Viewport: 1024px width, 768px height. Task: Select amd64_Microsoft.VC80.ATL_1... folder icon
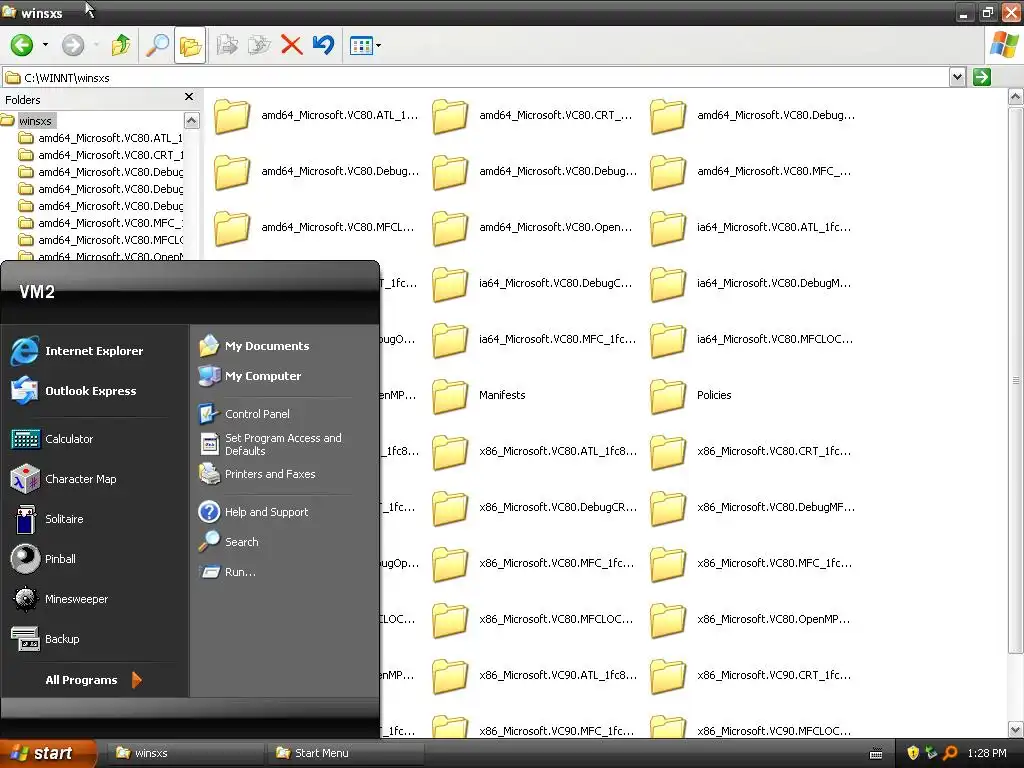pos(232,116)
